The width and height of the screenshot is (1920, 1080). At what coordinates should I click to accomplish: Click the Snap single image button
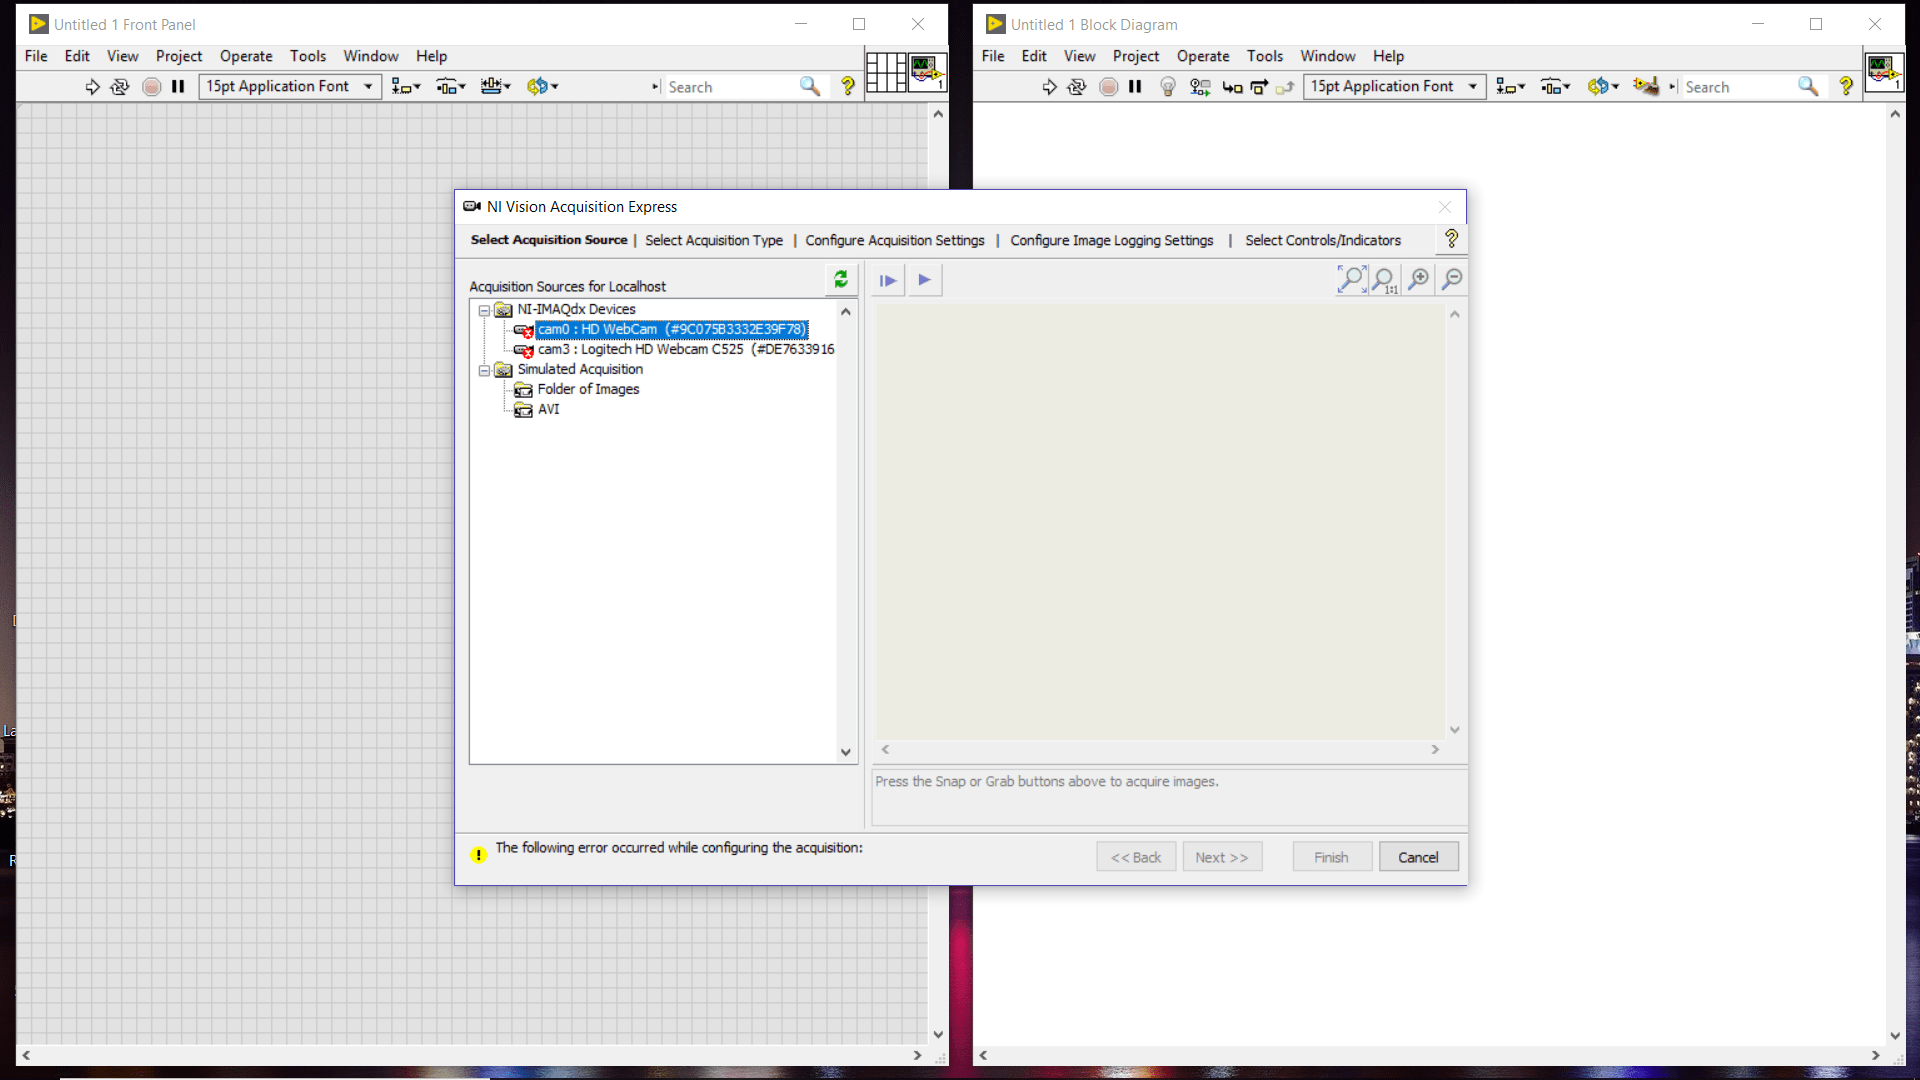(887, 281)
